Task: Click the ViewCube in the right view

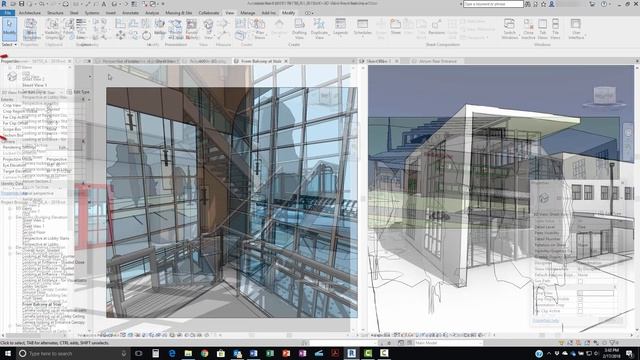Action: 604,96
